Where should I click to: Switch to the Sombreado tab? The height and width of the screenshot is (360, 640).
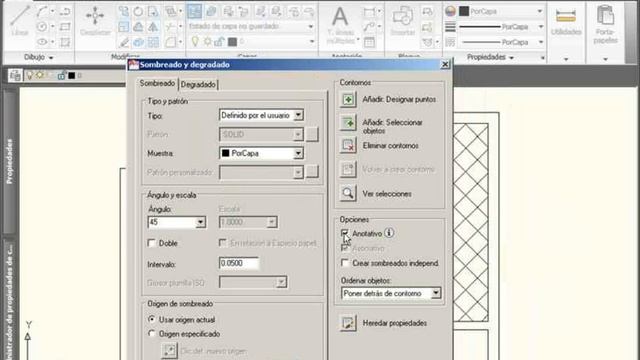tap(158, 83)
